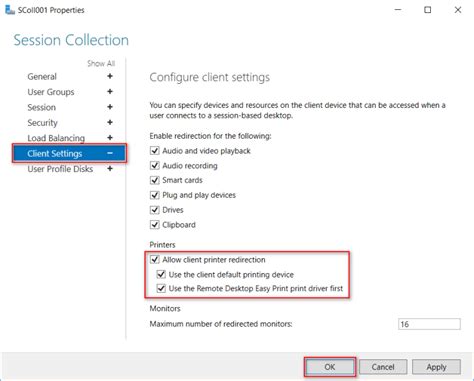Expand Security with its plus icon

tap(110, 122)
